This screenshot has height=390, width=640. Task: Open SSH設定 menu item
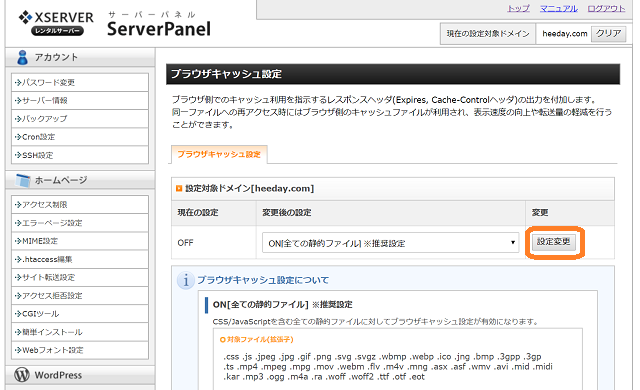pos(80,155)
